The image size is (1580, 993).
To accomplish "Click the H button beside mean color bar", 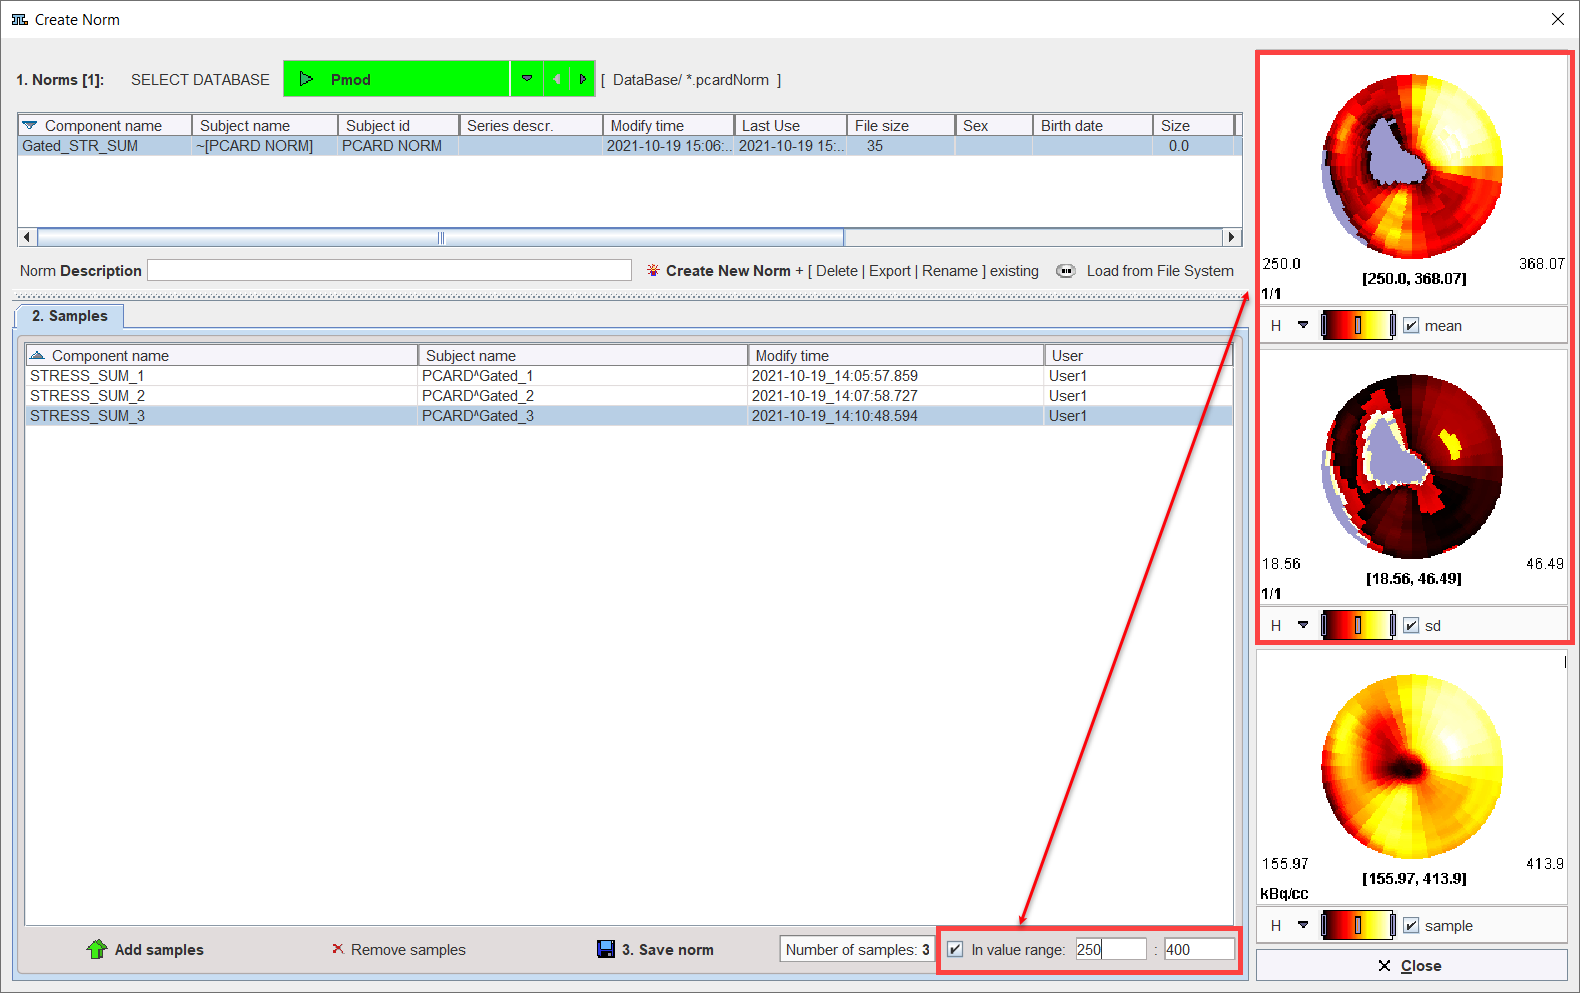I will click(1276, 325).
